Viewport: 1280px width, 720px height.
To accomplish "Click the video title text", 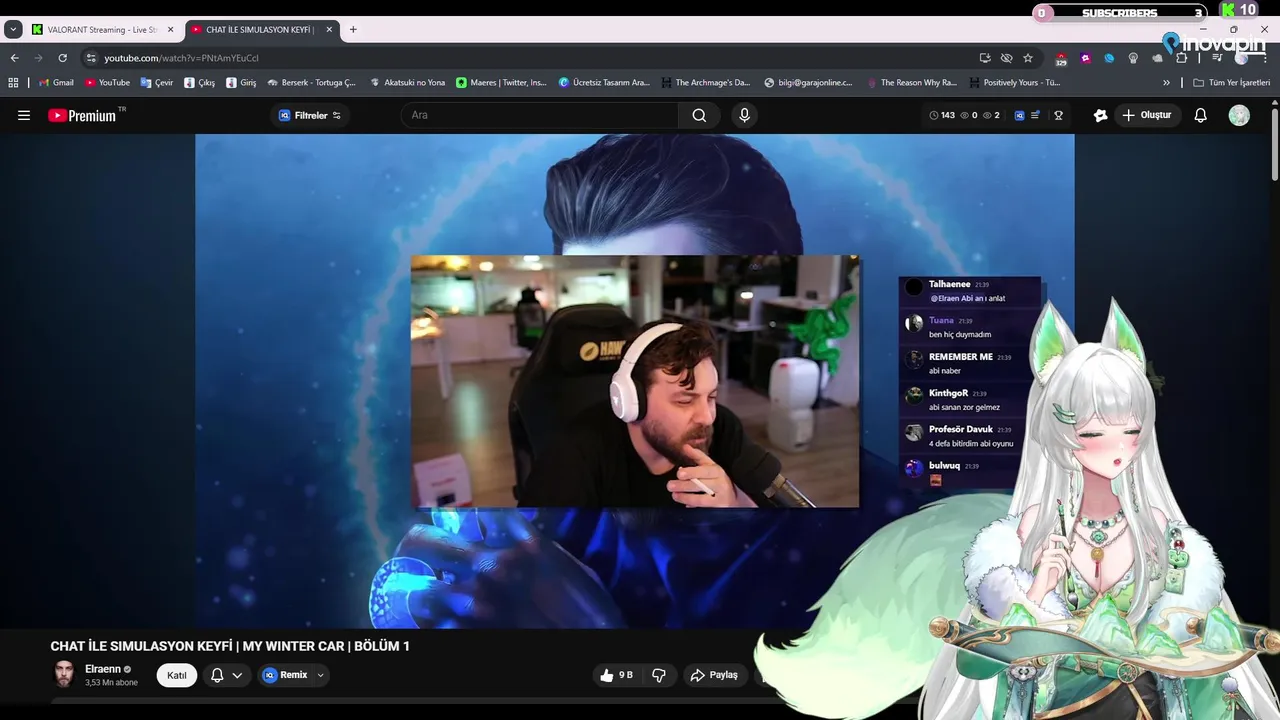I will (230, 646).
